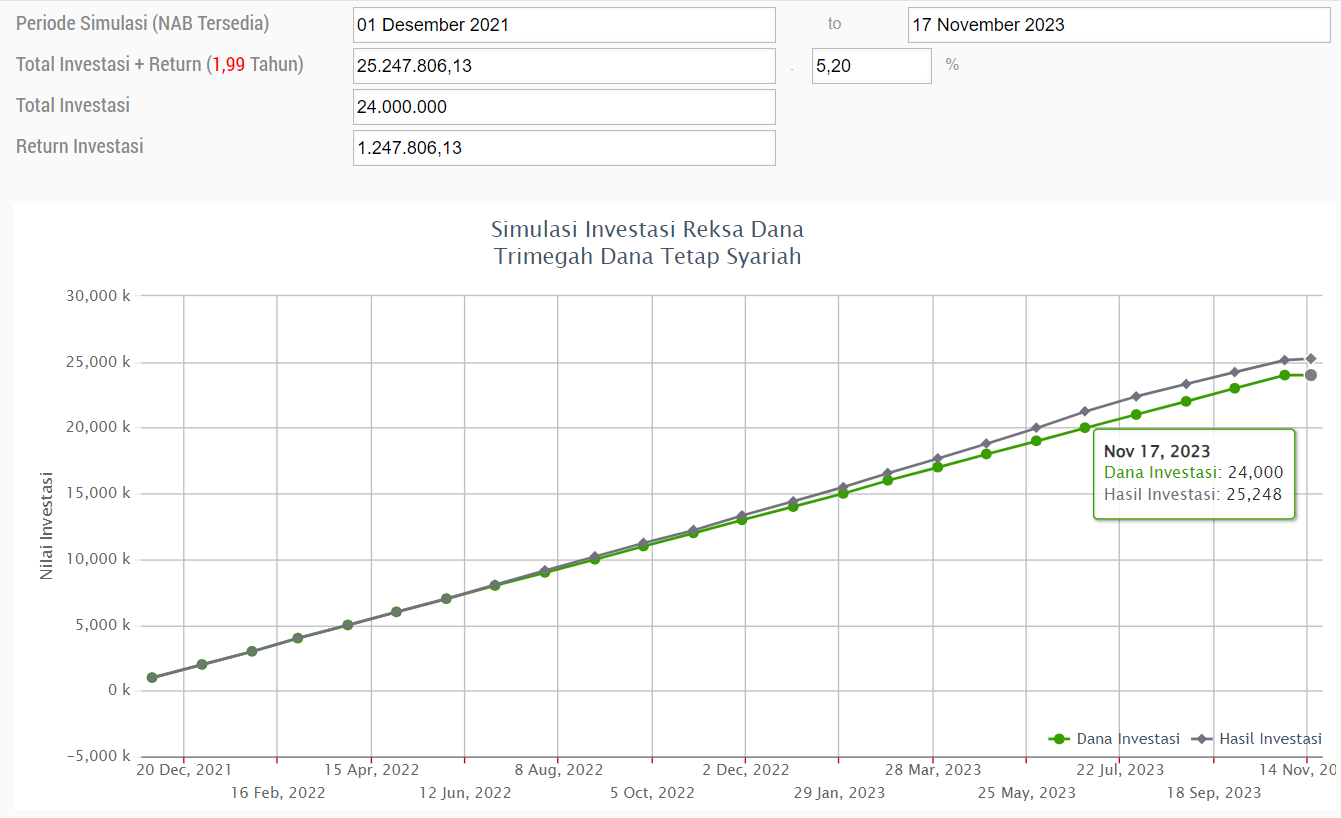Click the Return Investasi label
Screen dimensions: 1341x818
pyautogui.click(x=80, y=146)
